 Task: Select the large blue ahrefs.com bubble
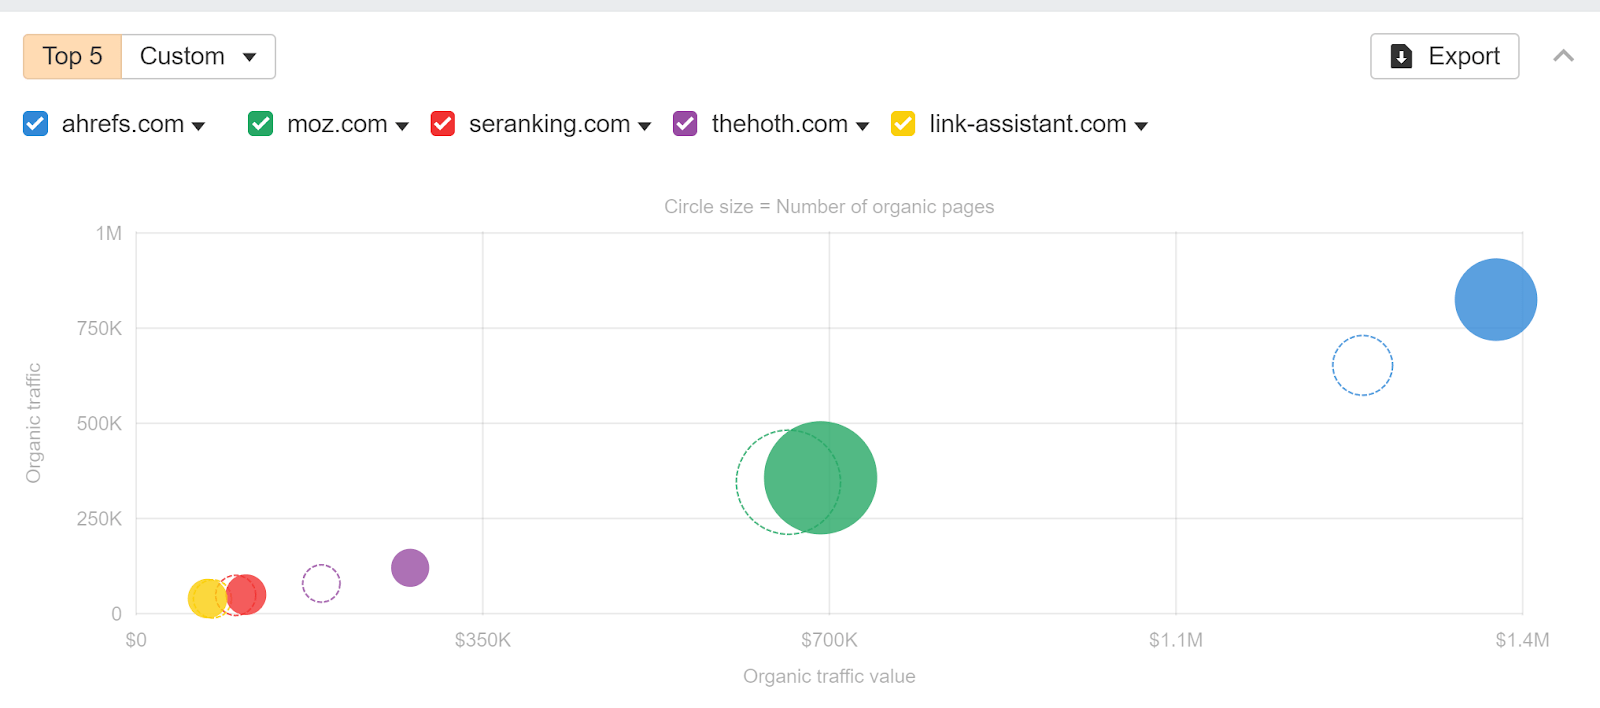point(1494,298)
